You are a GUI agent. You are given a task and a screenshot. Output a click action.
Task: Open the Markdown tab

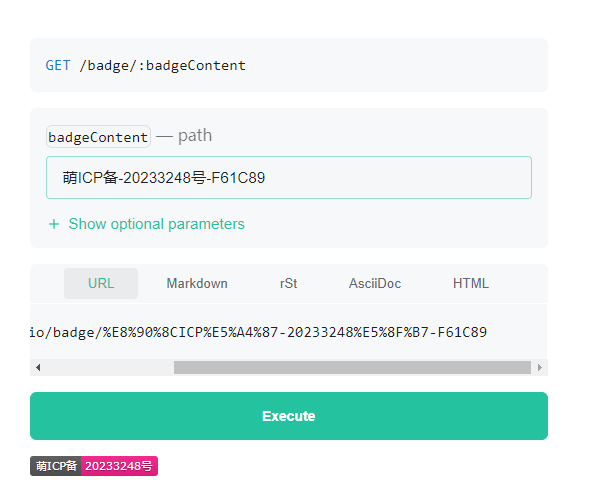(x=197, y=283)
